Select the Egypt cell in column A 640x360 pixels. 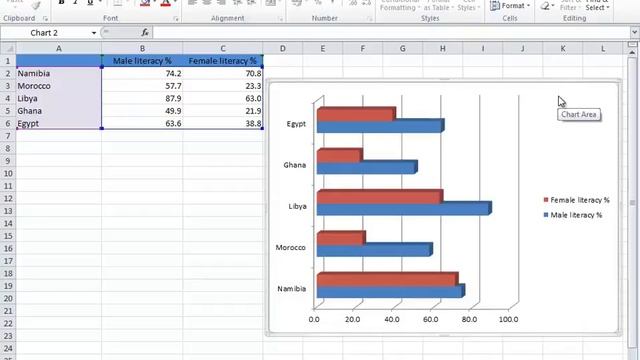(x=59, y=123)
